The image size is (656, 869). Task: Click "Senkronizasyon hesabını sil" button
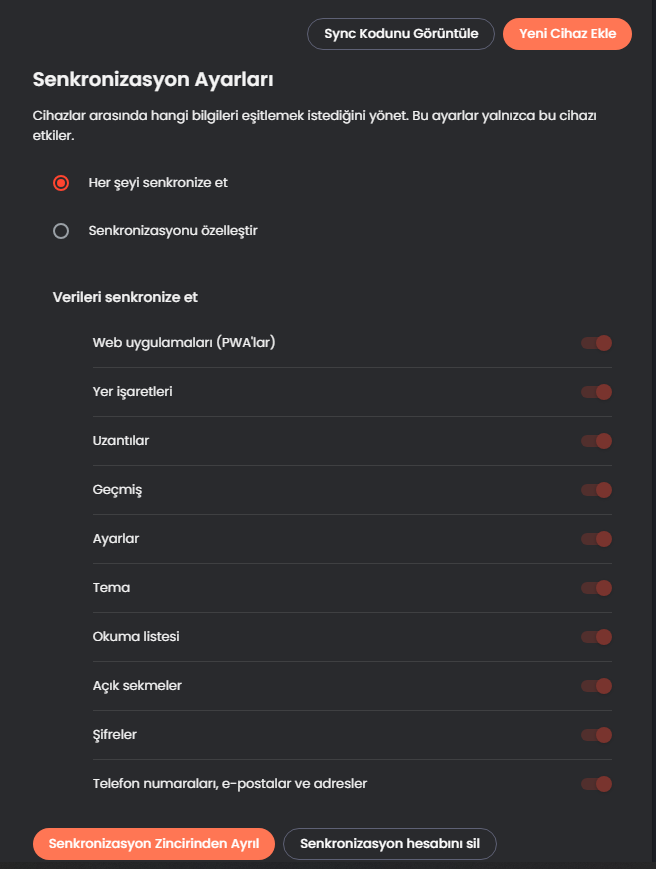point(390,844)
